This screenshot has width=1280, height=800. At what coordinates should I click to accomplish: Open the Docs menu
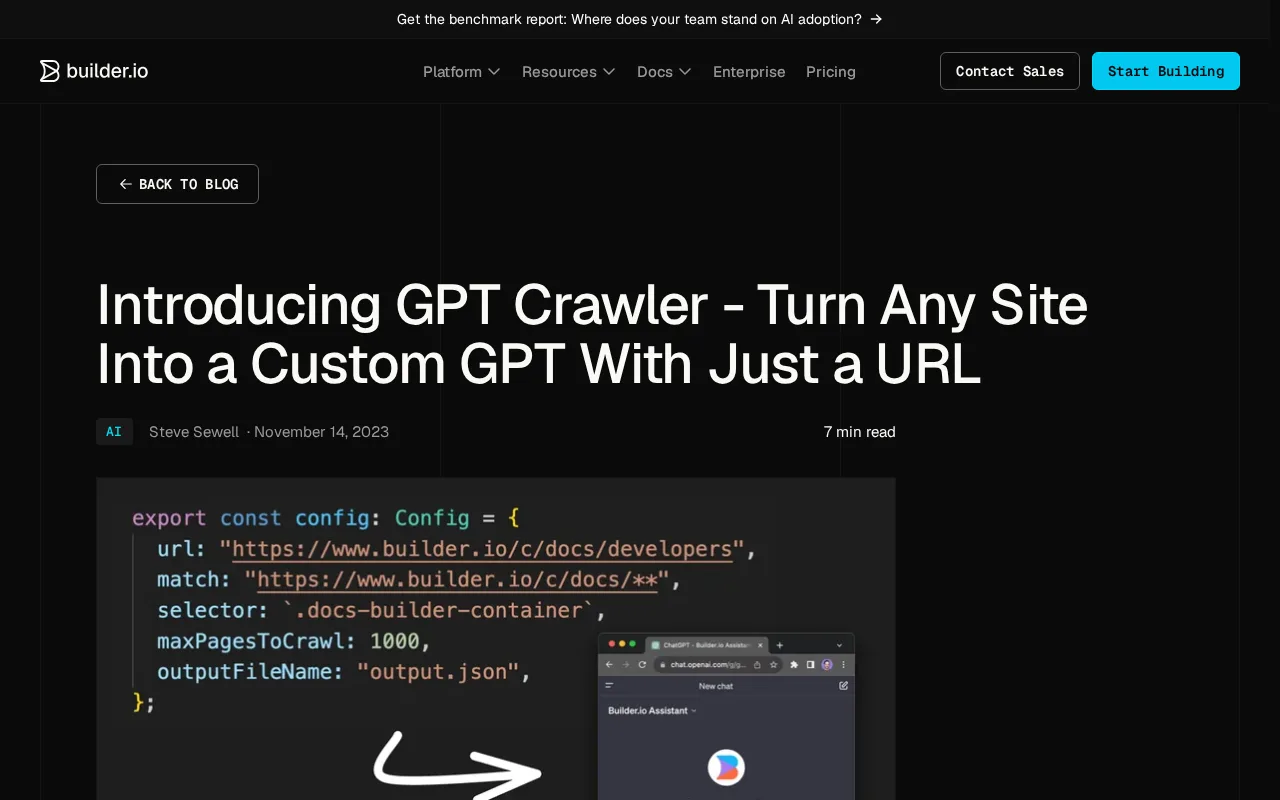[664, 72]
